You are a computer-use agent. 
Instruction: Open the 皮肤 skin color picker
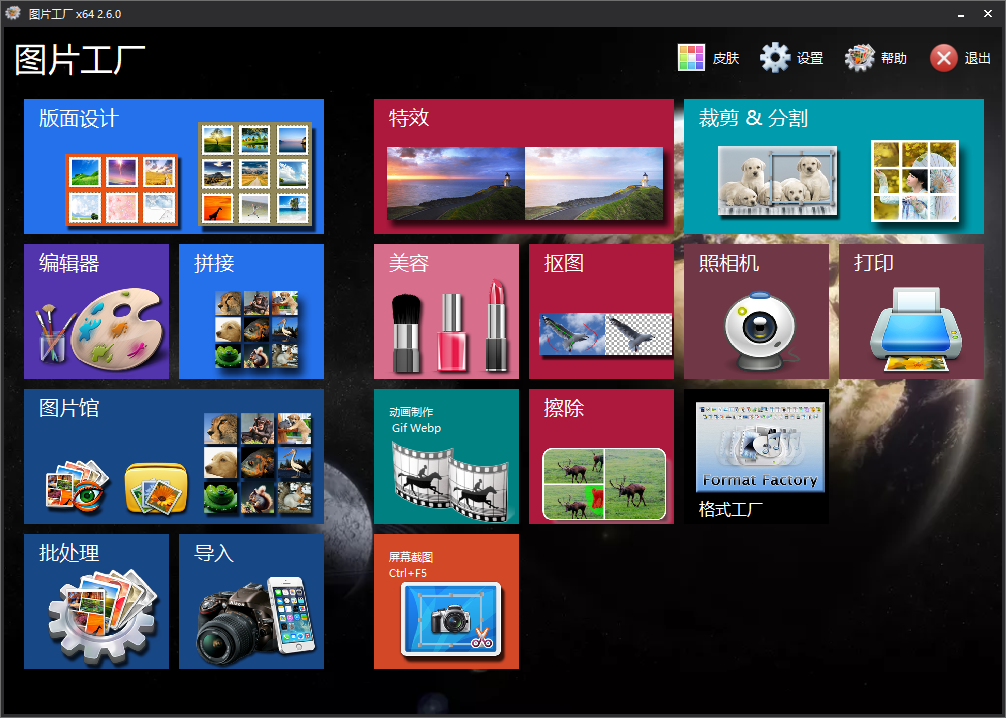coord(708,57)
